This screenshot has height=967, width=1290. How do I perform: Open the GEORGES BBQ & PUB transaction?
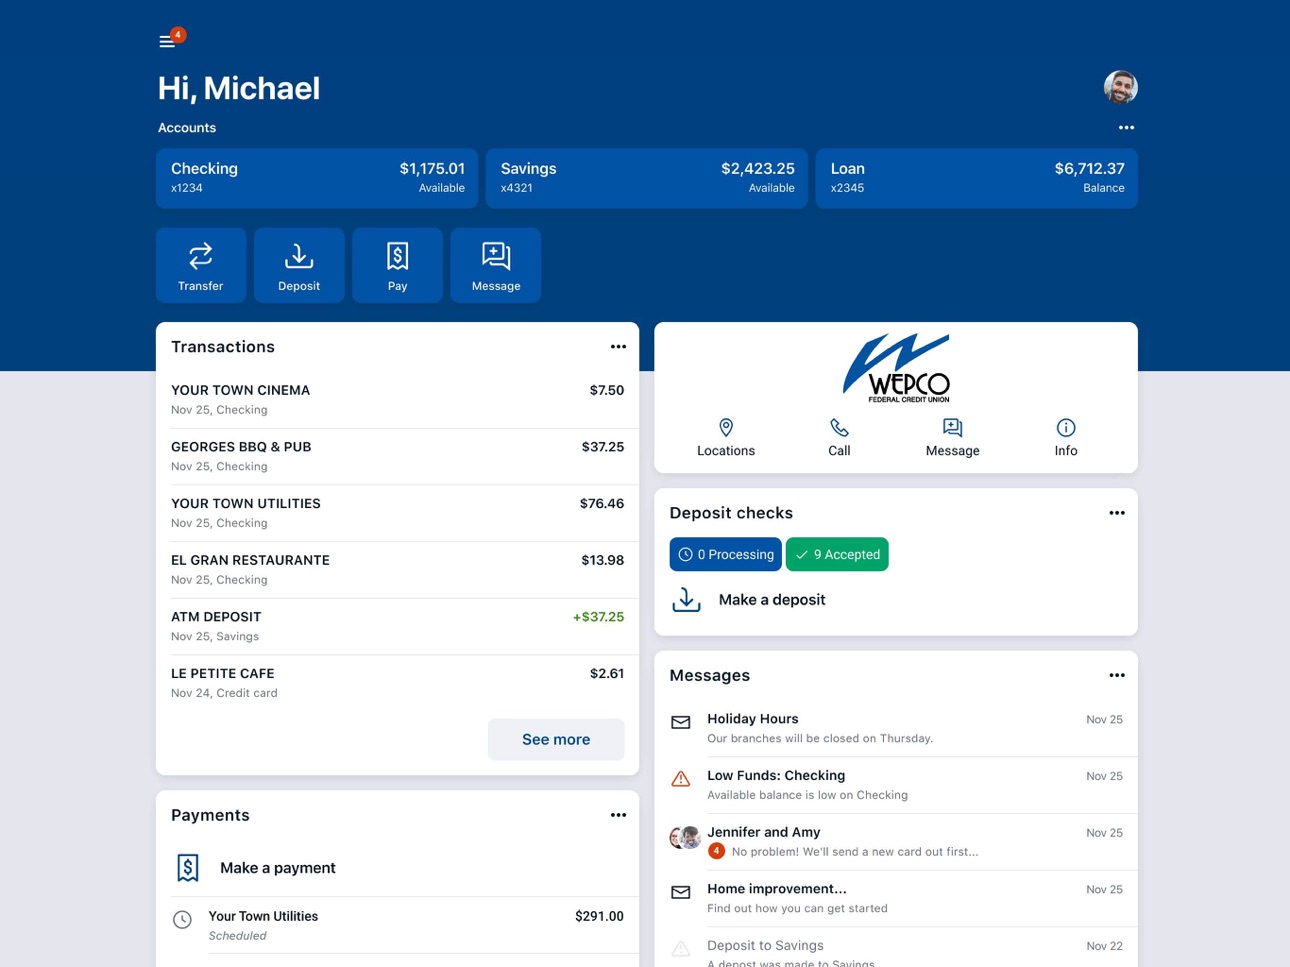coord(397,457)
